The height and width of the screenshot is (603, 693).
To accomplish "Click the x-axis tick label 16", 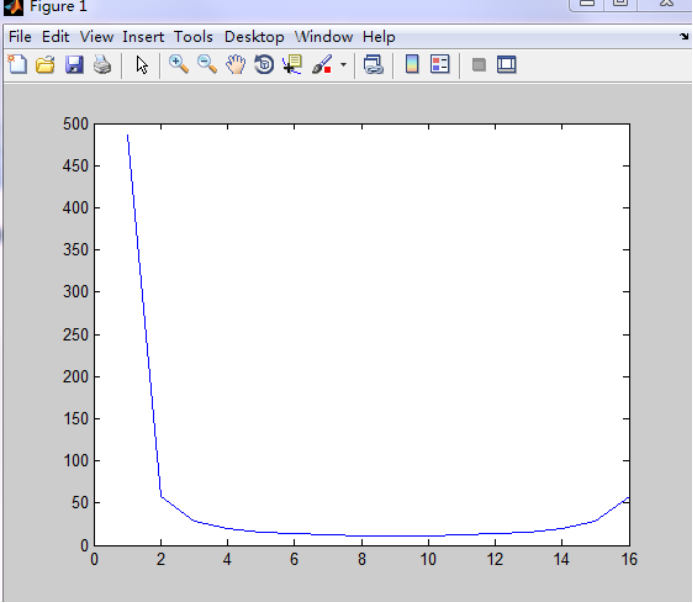I will [629, 560].
